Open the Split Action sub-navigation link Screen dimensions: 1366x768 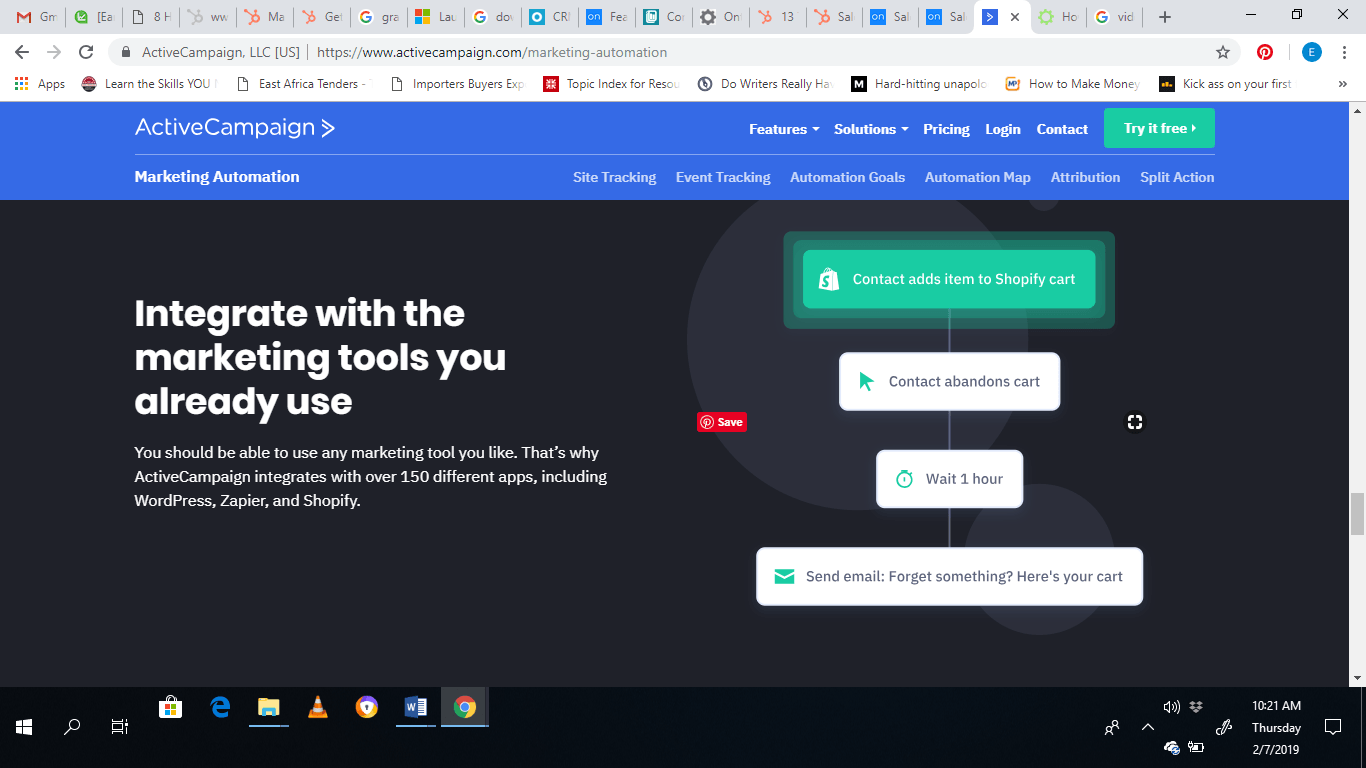pyautogui.click(x=1177, y=177)
